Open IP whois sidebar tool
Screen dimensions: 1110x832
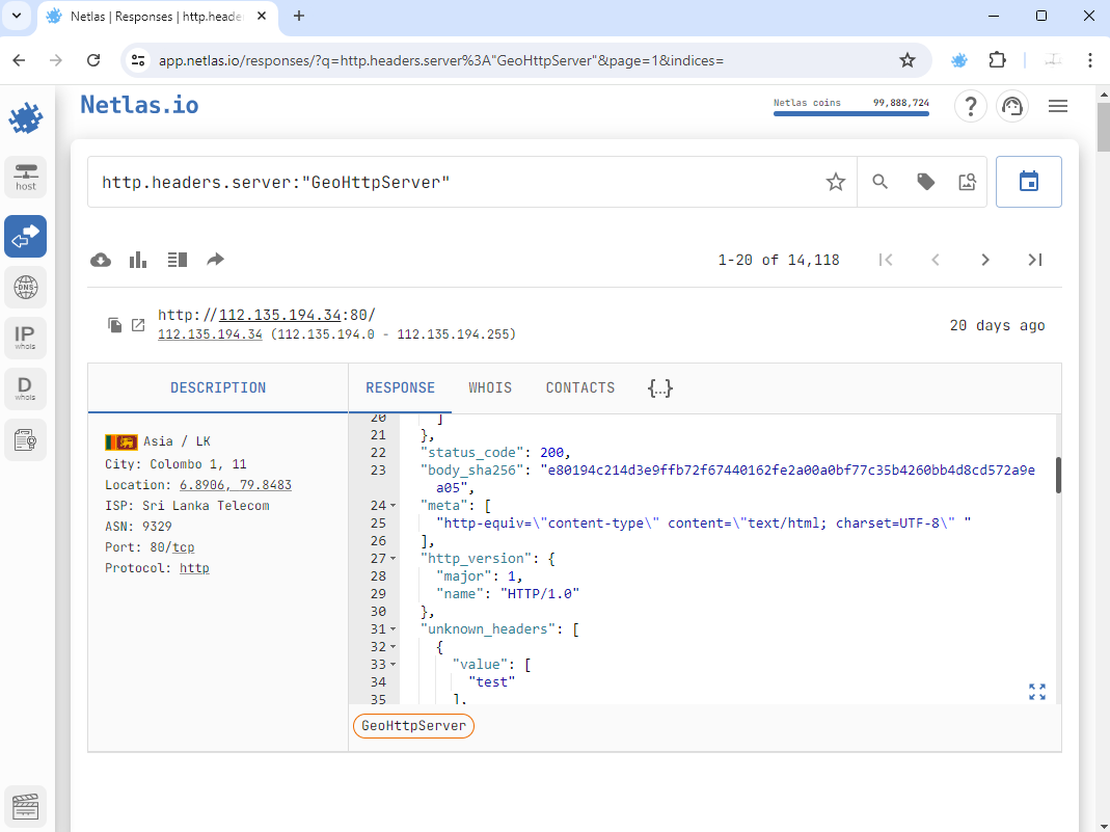tap(25, 337)
